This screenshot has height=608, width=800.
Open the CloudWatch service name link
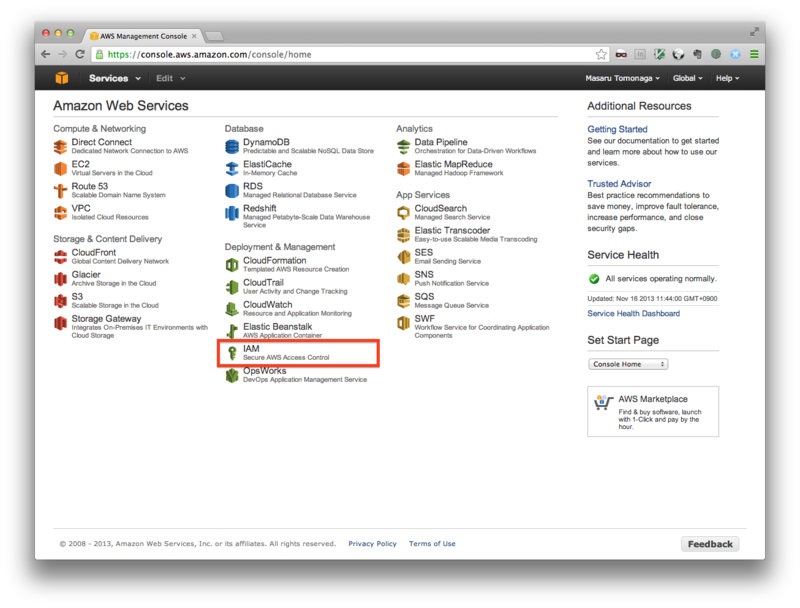tap(267, 305)
